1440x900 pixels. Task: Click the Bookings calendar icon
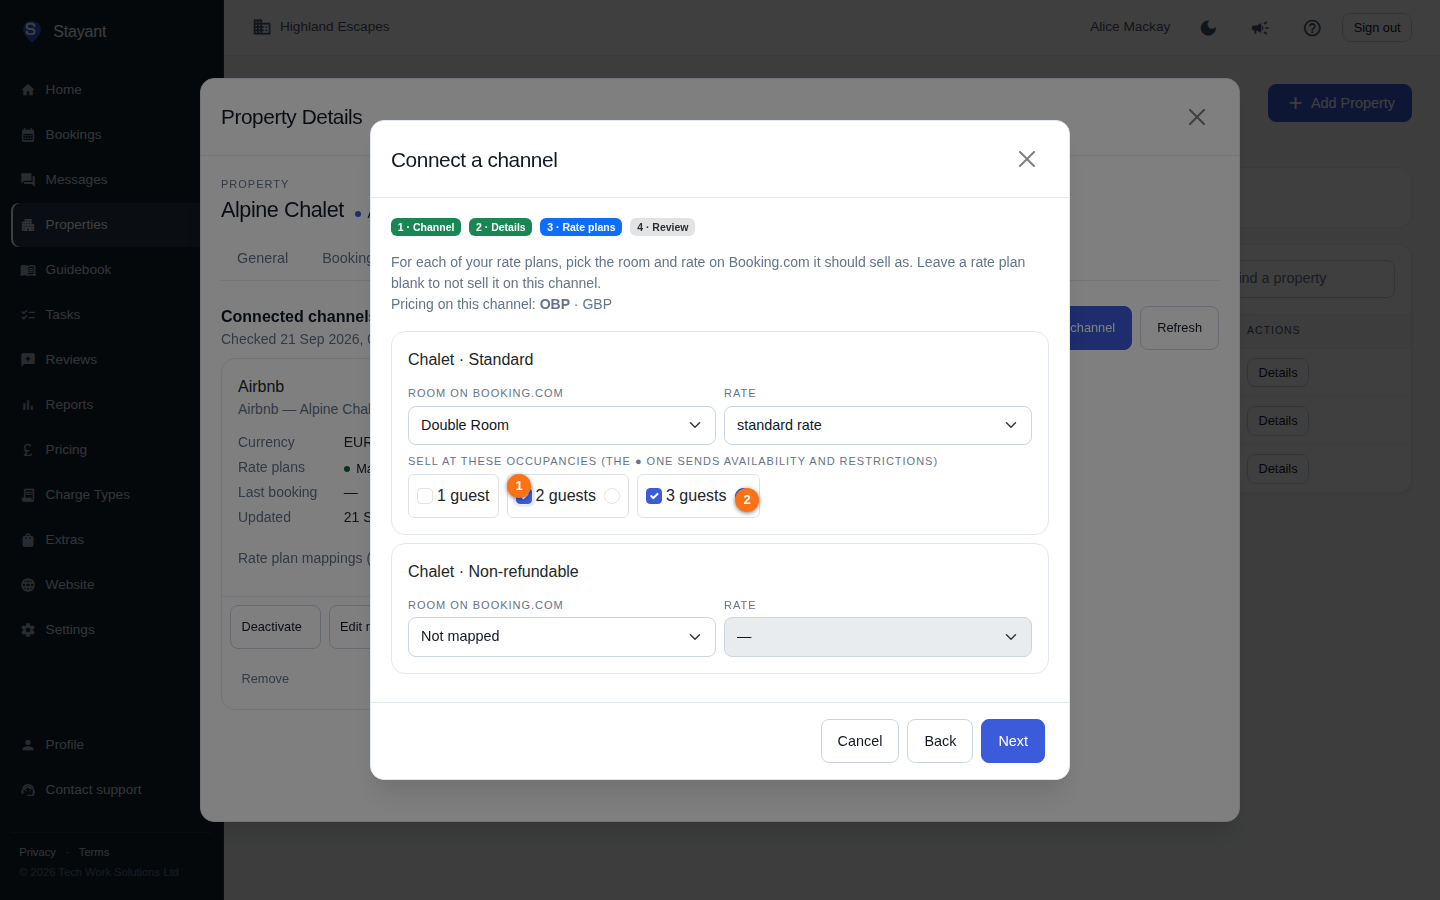click(x=28, y=135)
